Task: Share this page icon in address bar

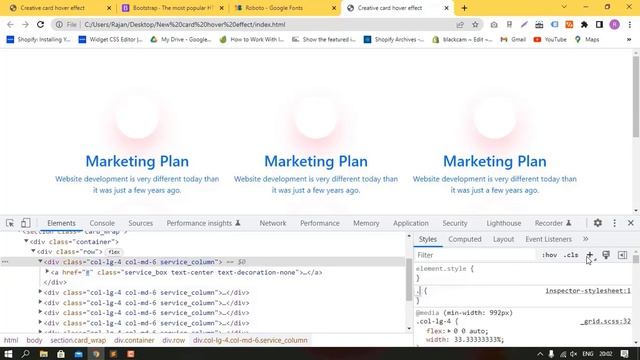Action: 460,24
